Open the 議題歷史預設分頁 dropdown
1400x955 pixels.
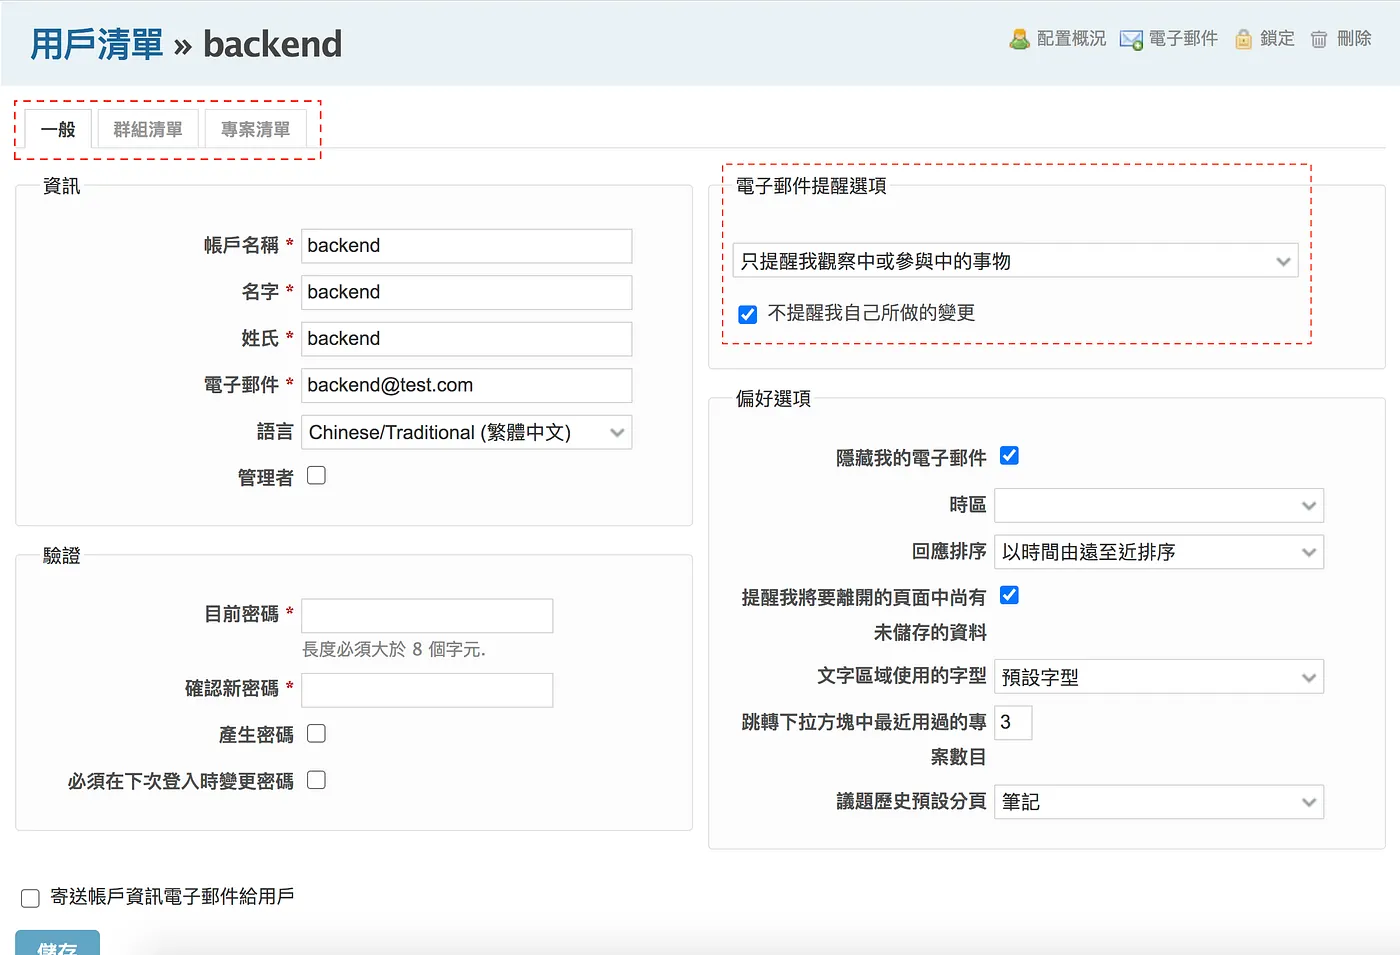[1159, 802]
